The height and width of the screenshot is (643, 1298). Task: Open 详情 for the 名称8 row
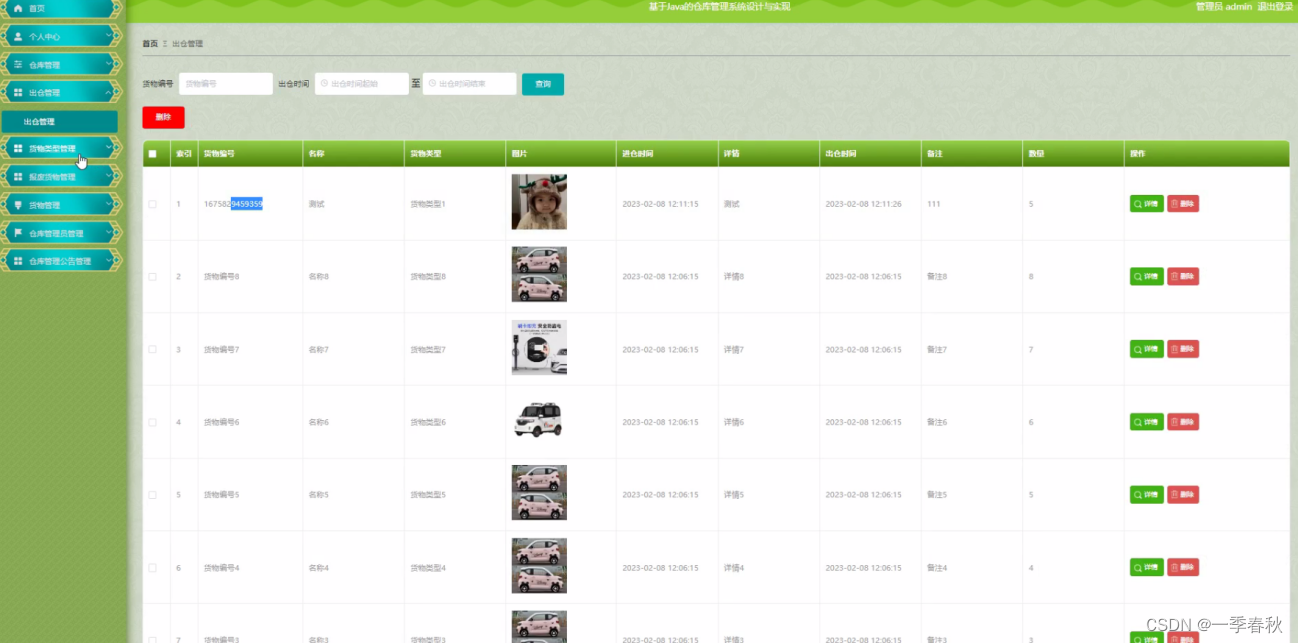(x=1147, y=276)
